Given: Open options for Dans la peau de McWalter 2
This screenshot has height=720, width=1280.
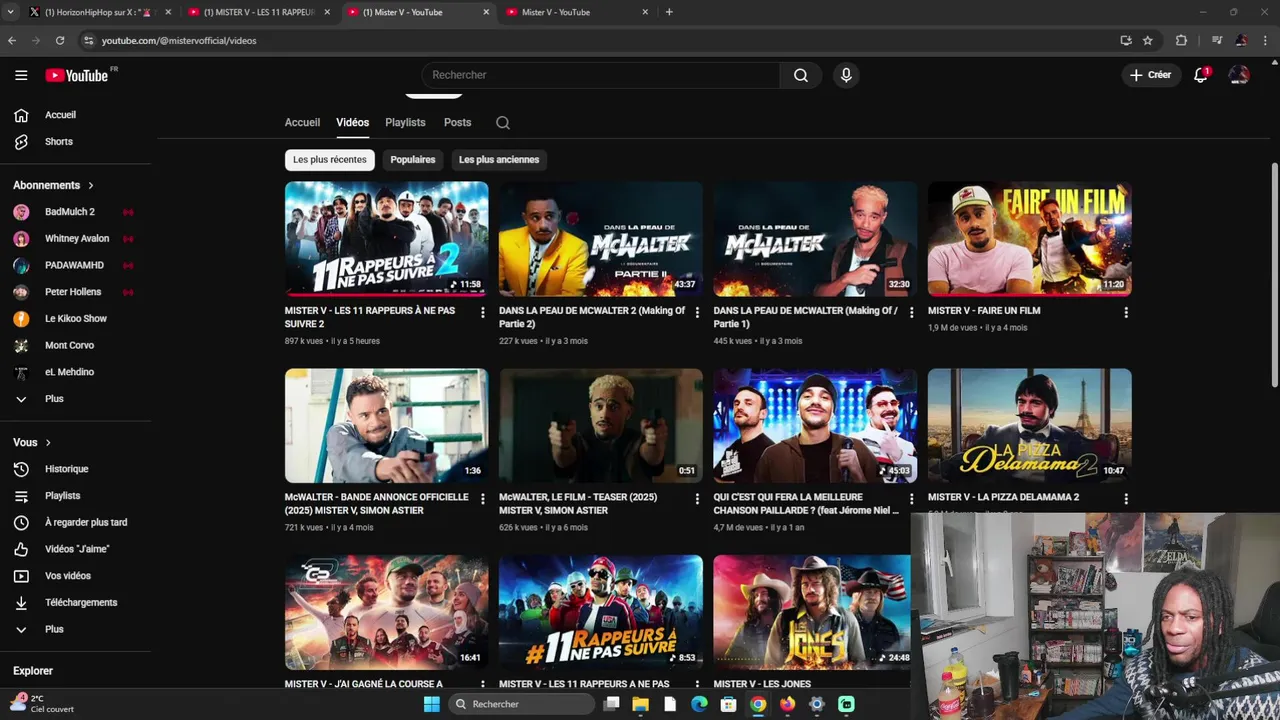Looking at the screenshot, I should pos(697,312).
